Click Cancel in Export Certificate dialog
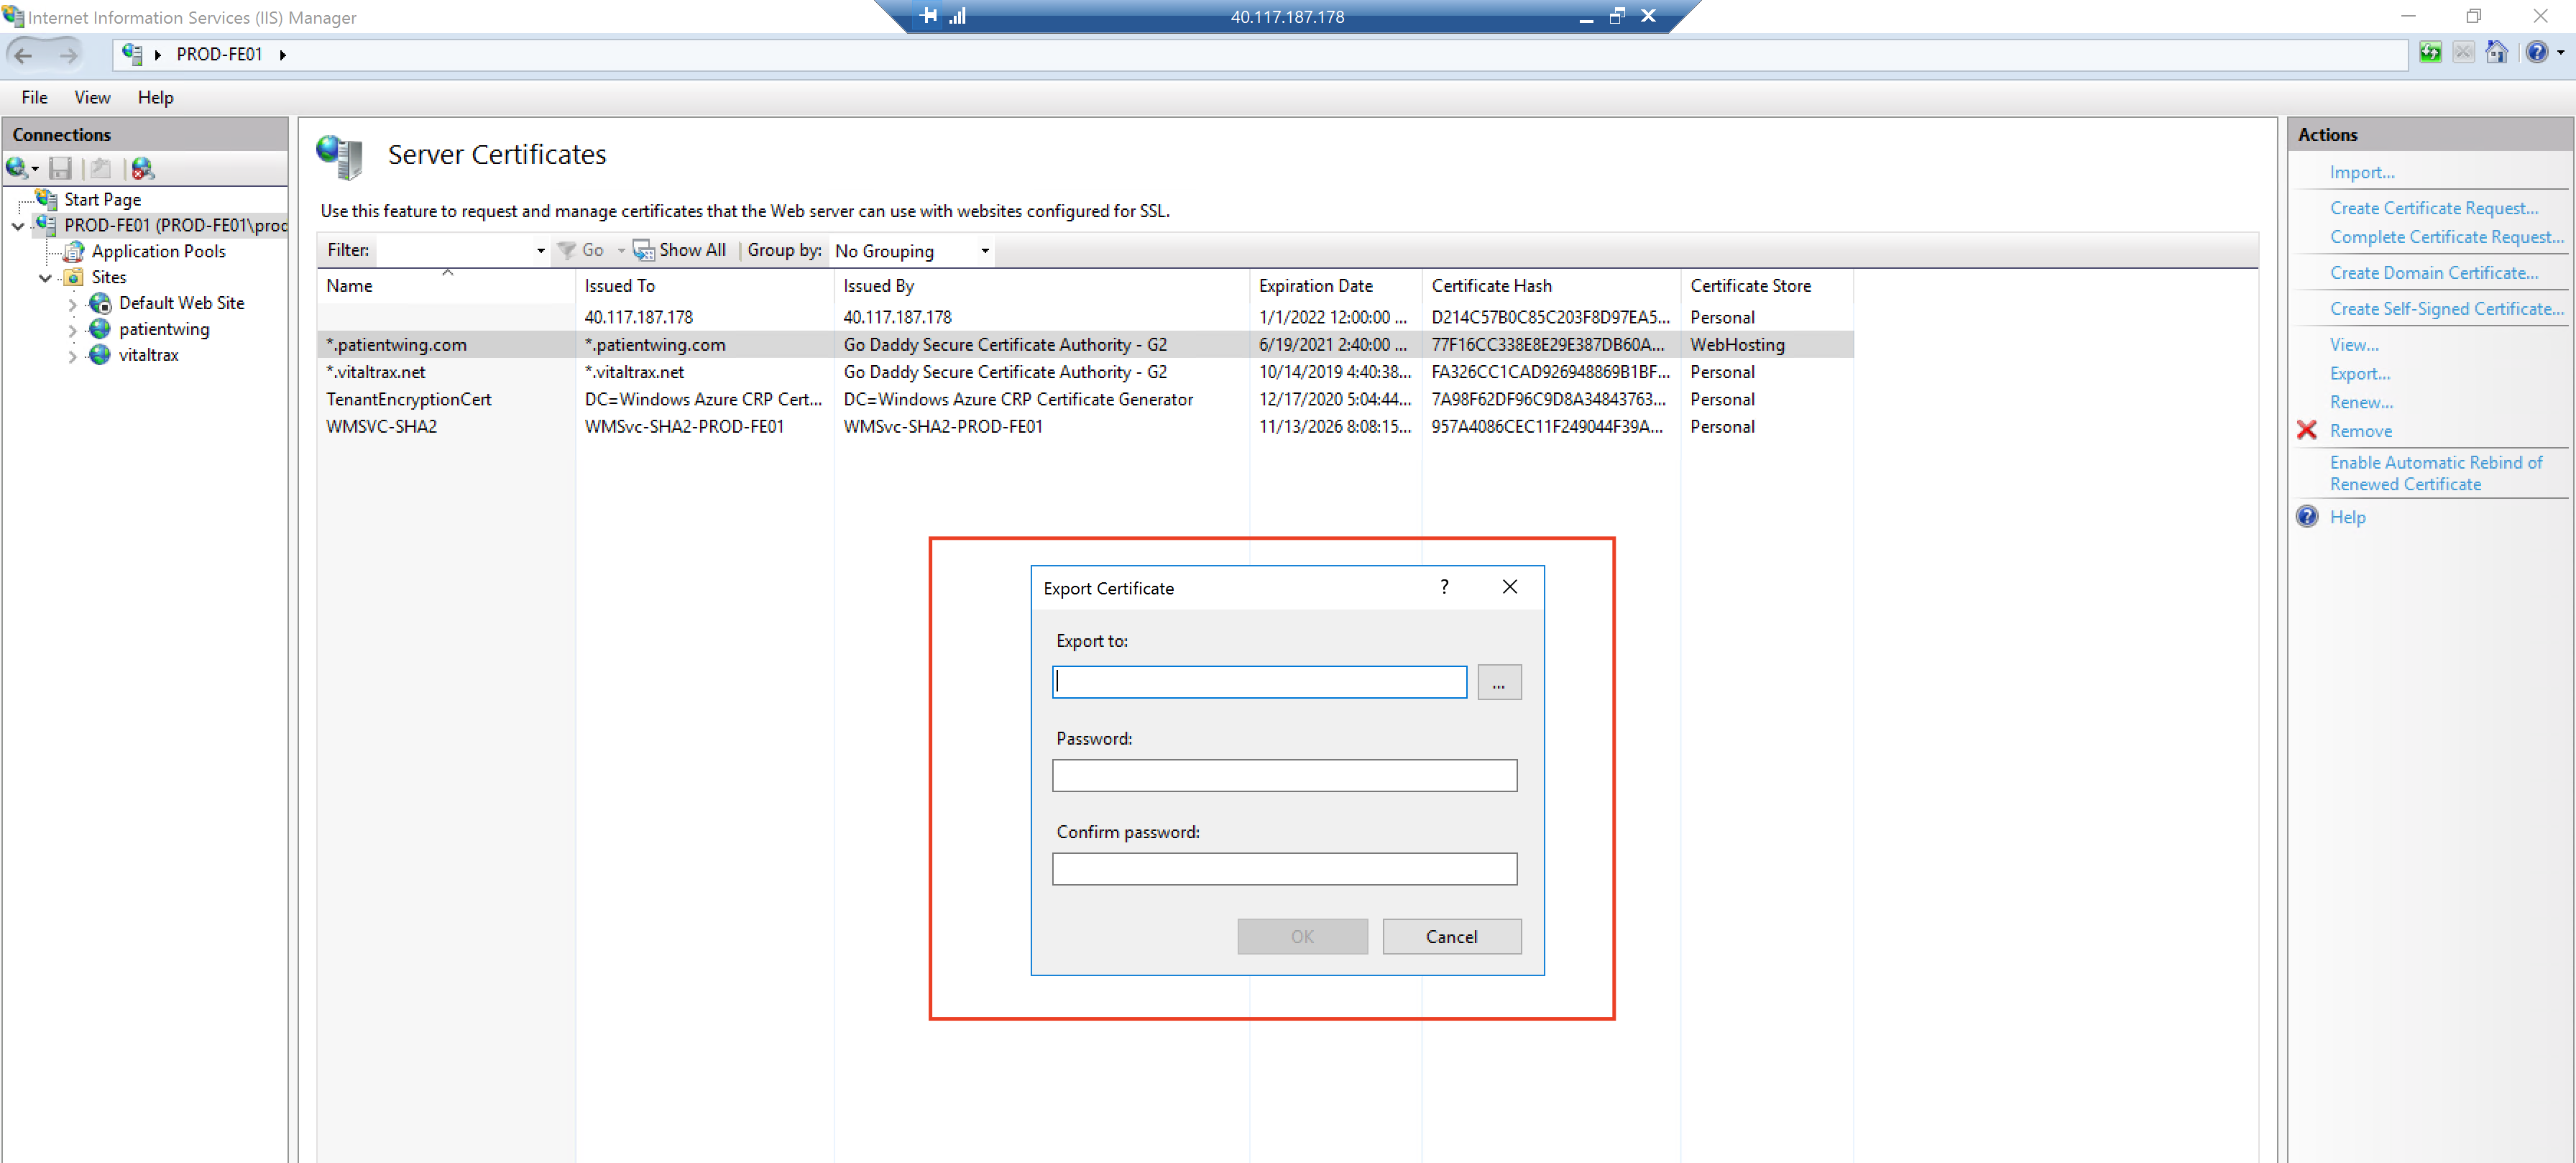 [1451, 936]
